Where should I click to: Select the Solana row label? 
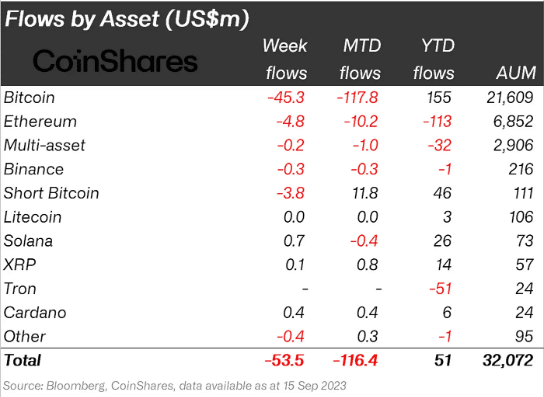pos(28,241)
